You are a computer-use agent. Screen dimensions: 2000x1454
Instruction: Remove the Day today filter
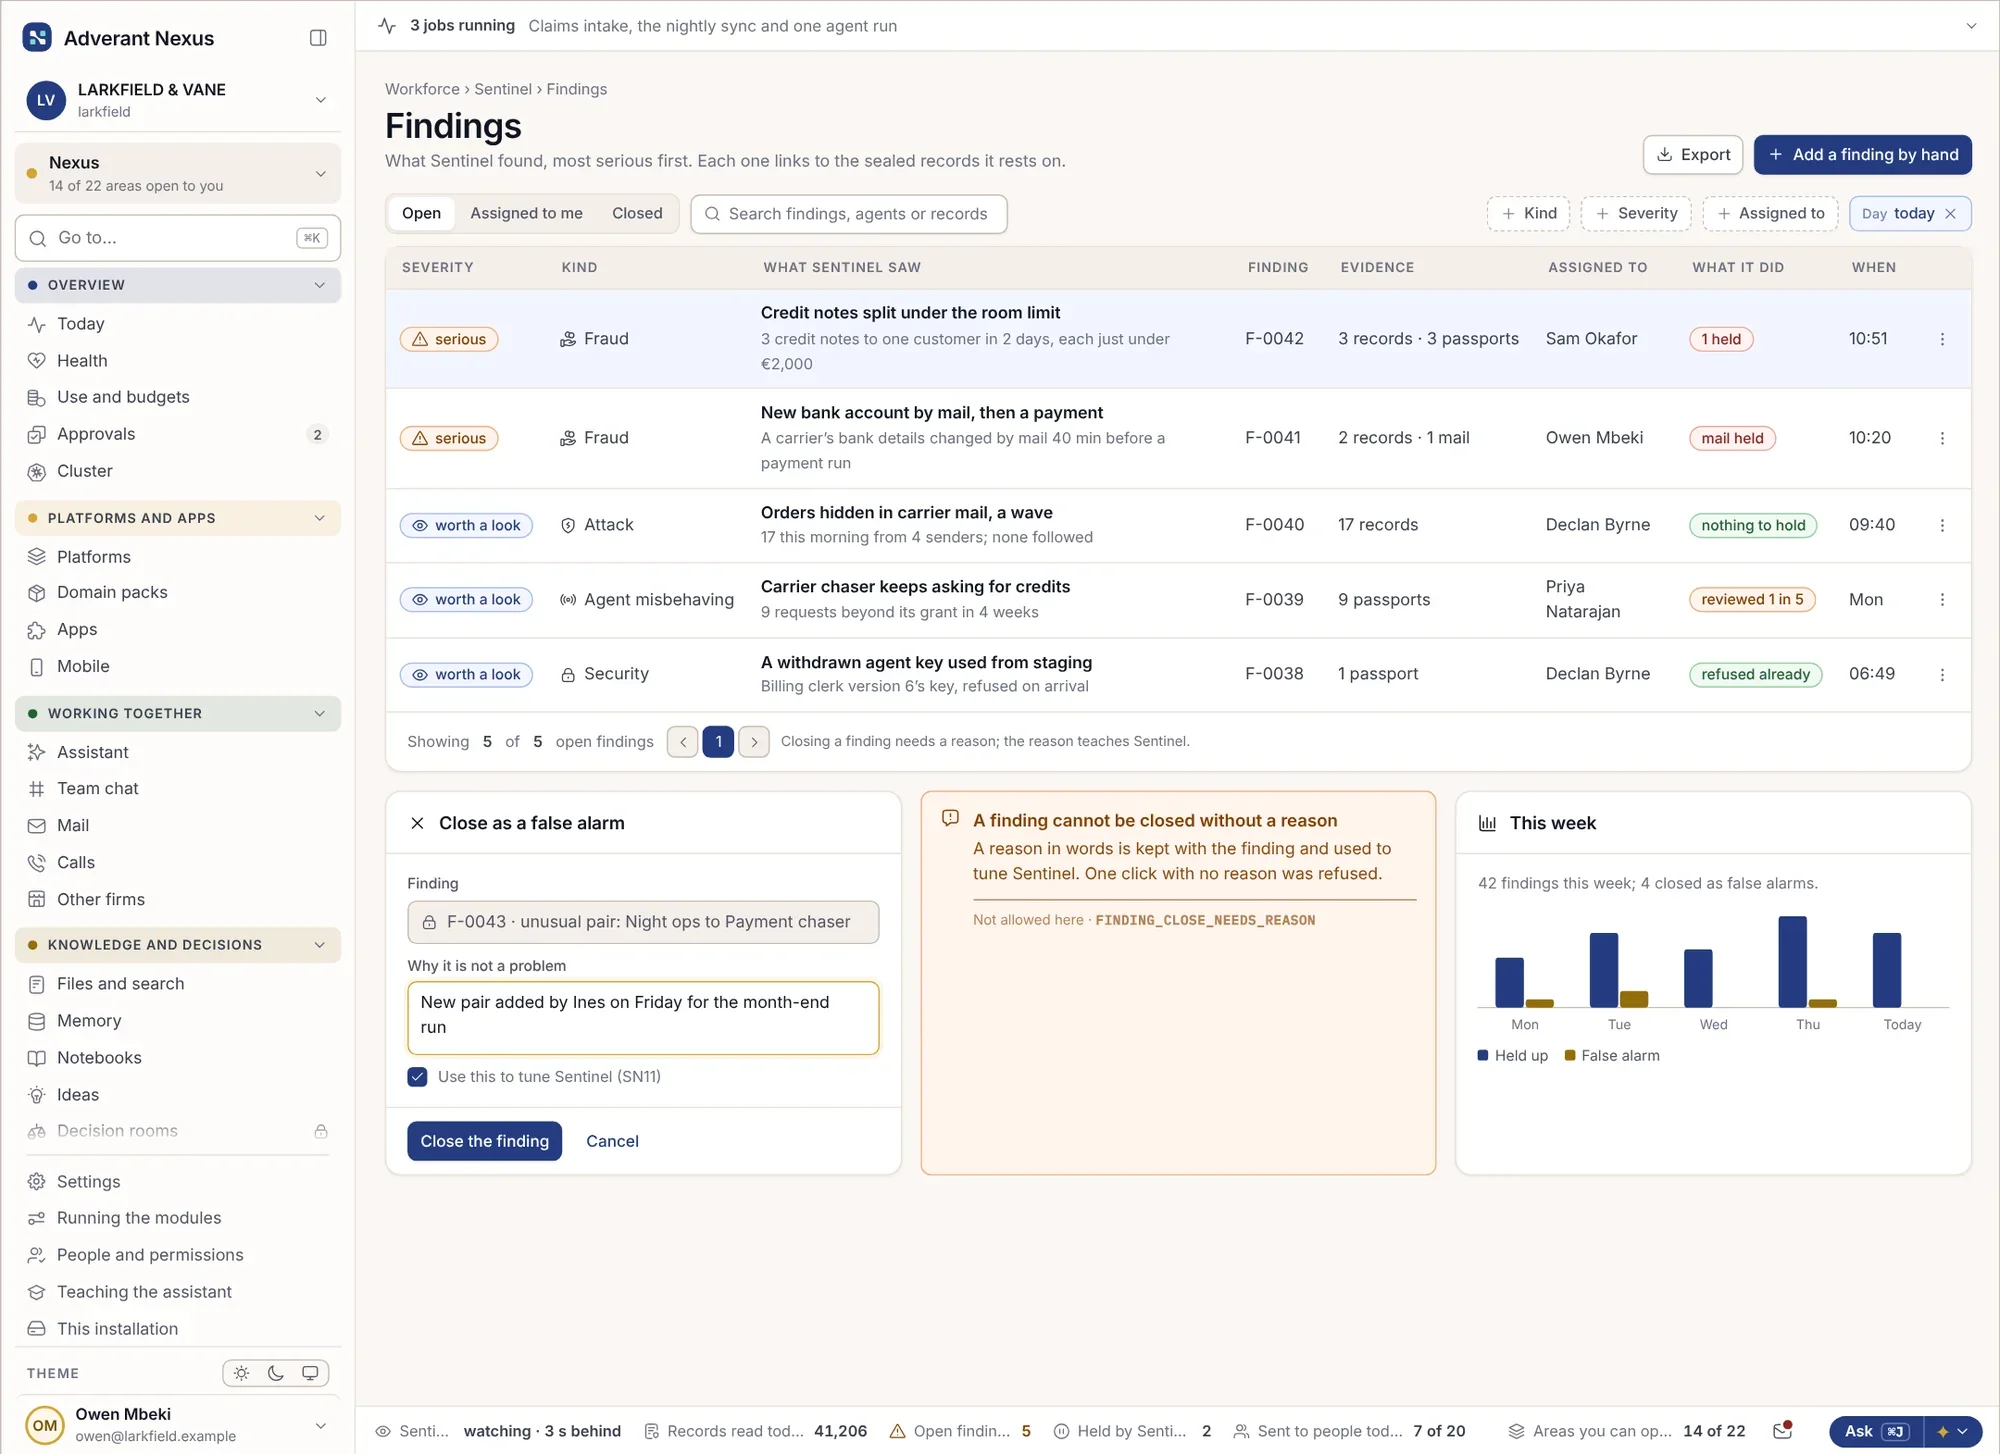click(x=1950, y=214)
